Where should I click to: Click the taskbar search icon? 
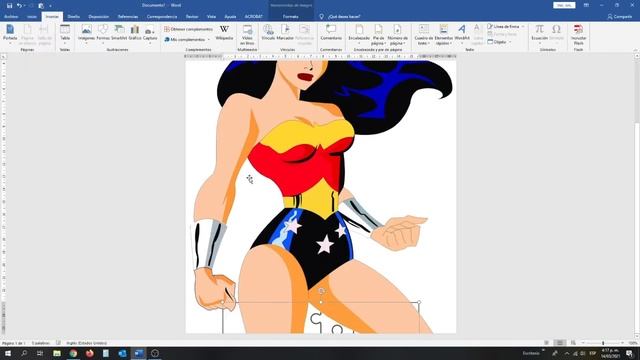[24, 353]
